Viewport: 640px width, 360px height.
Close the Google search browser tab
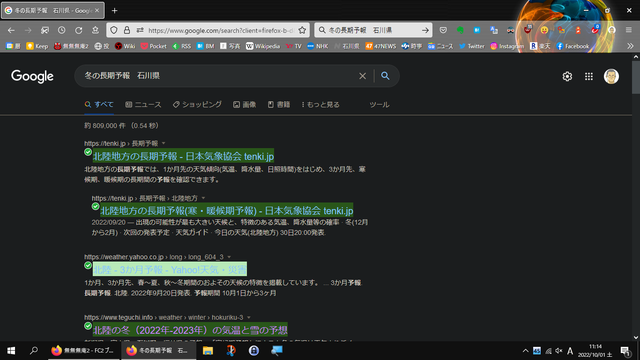pos(97,11)
